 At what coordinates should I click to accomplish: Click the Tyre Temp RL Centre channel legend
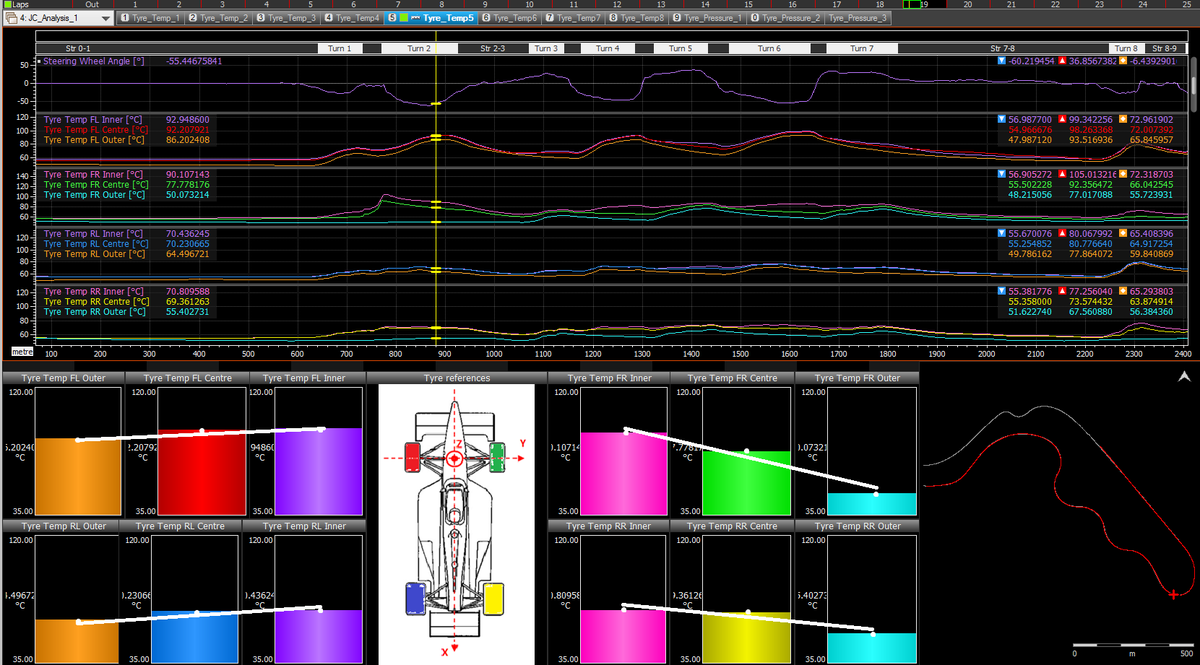coord(95,243)
